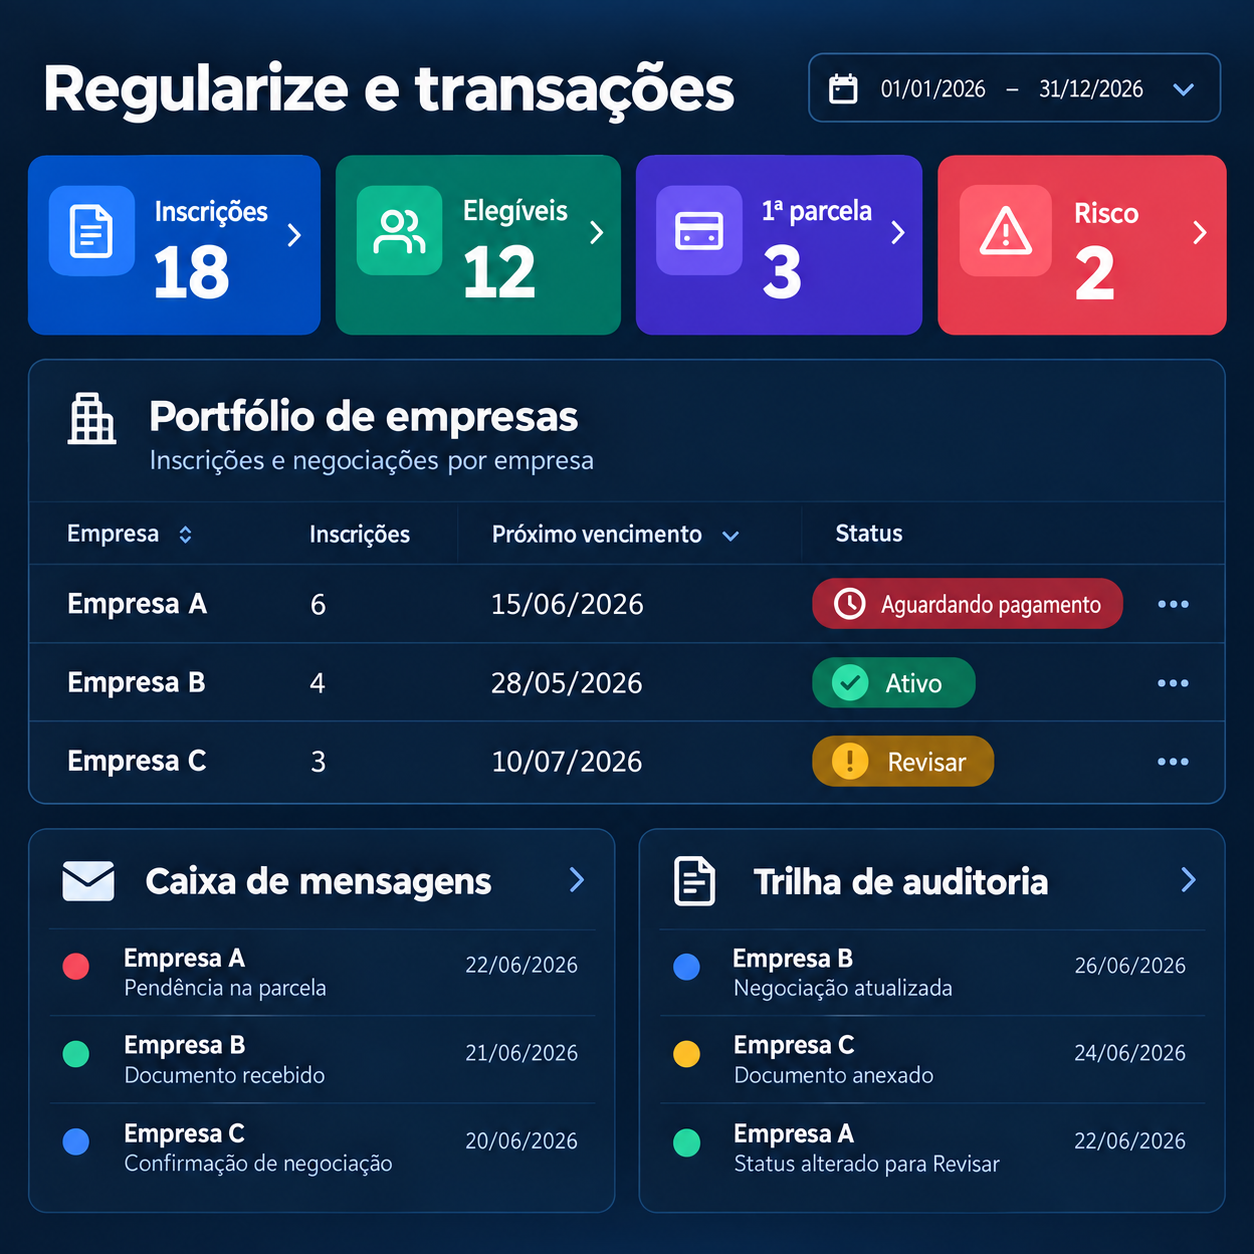Click the Próximo vencimento column header
Viewport: 1254px width, 1254px height.
point(597,534)
